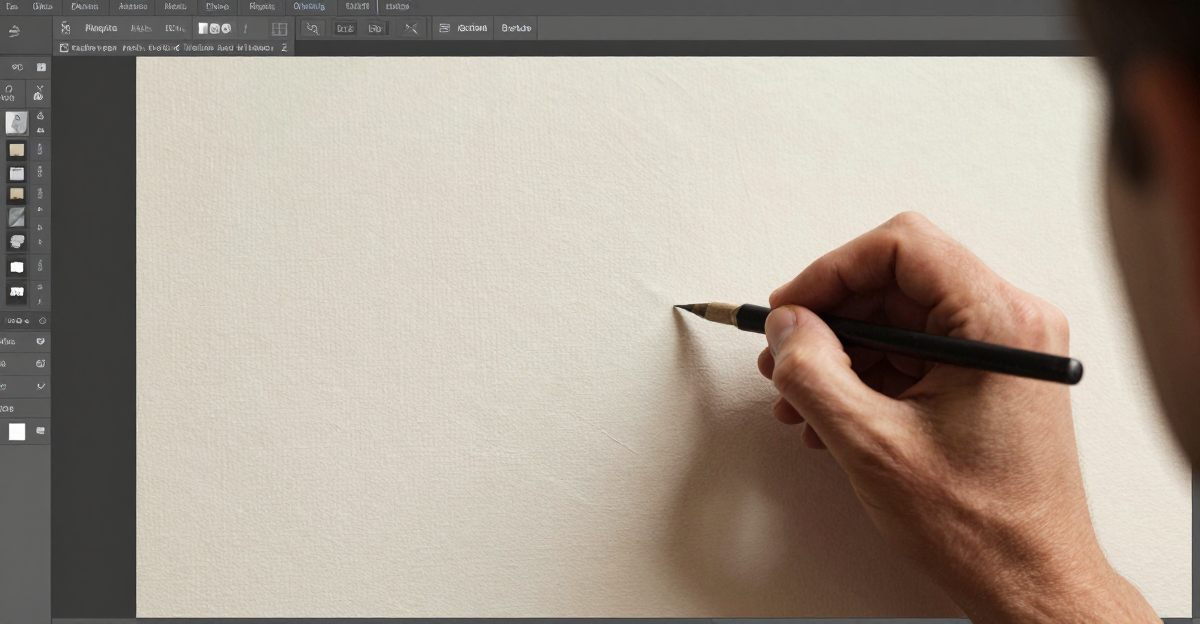Click the large white color swatch in toolbar
The width and height of the screenshot is (1200, 624).
click(17, 431)
